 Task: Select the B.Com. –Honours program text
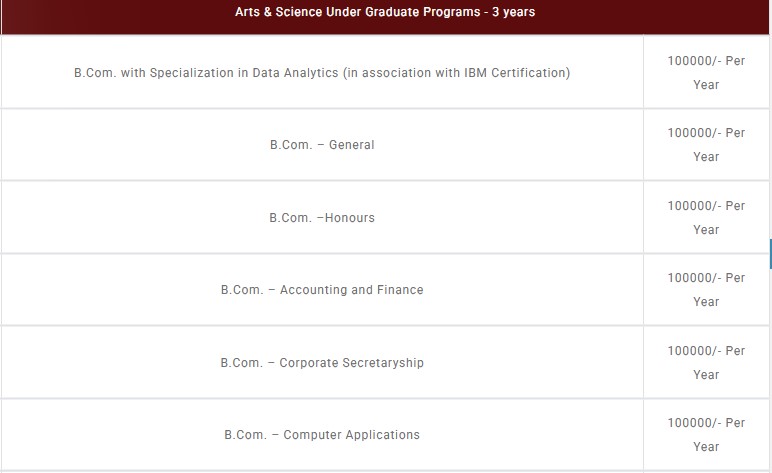tap(322, 218)
